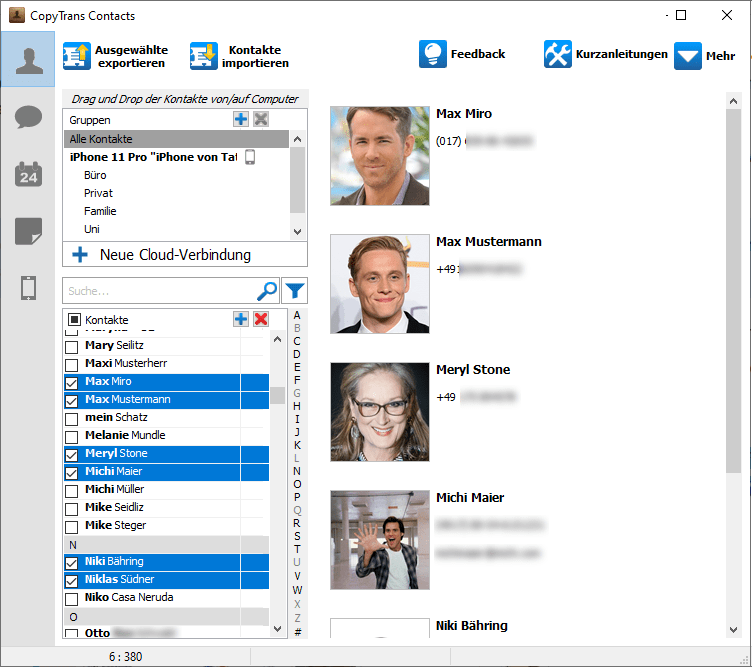Delete selected contacts with red X

coord(261,319)
